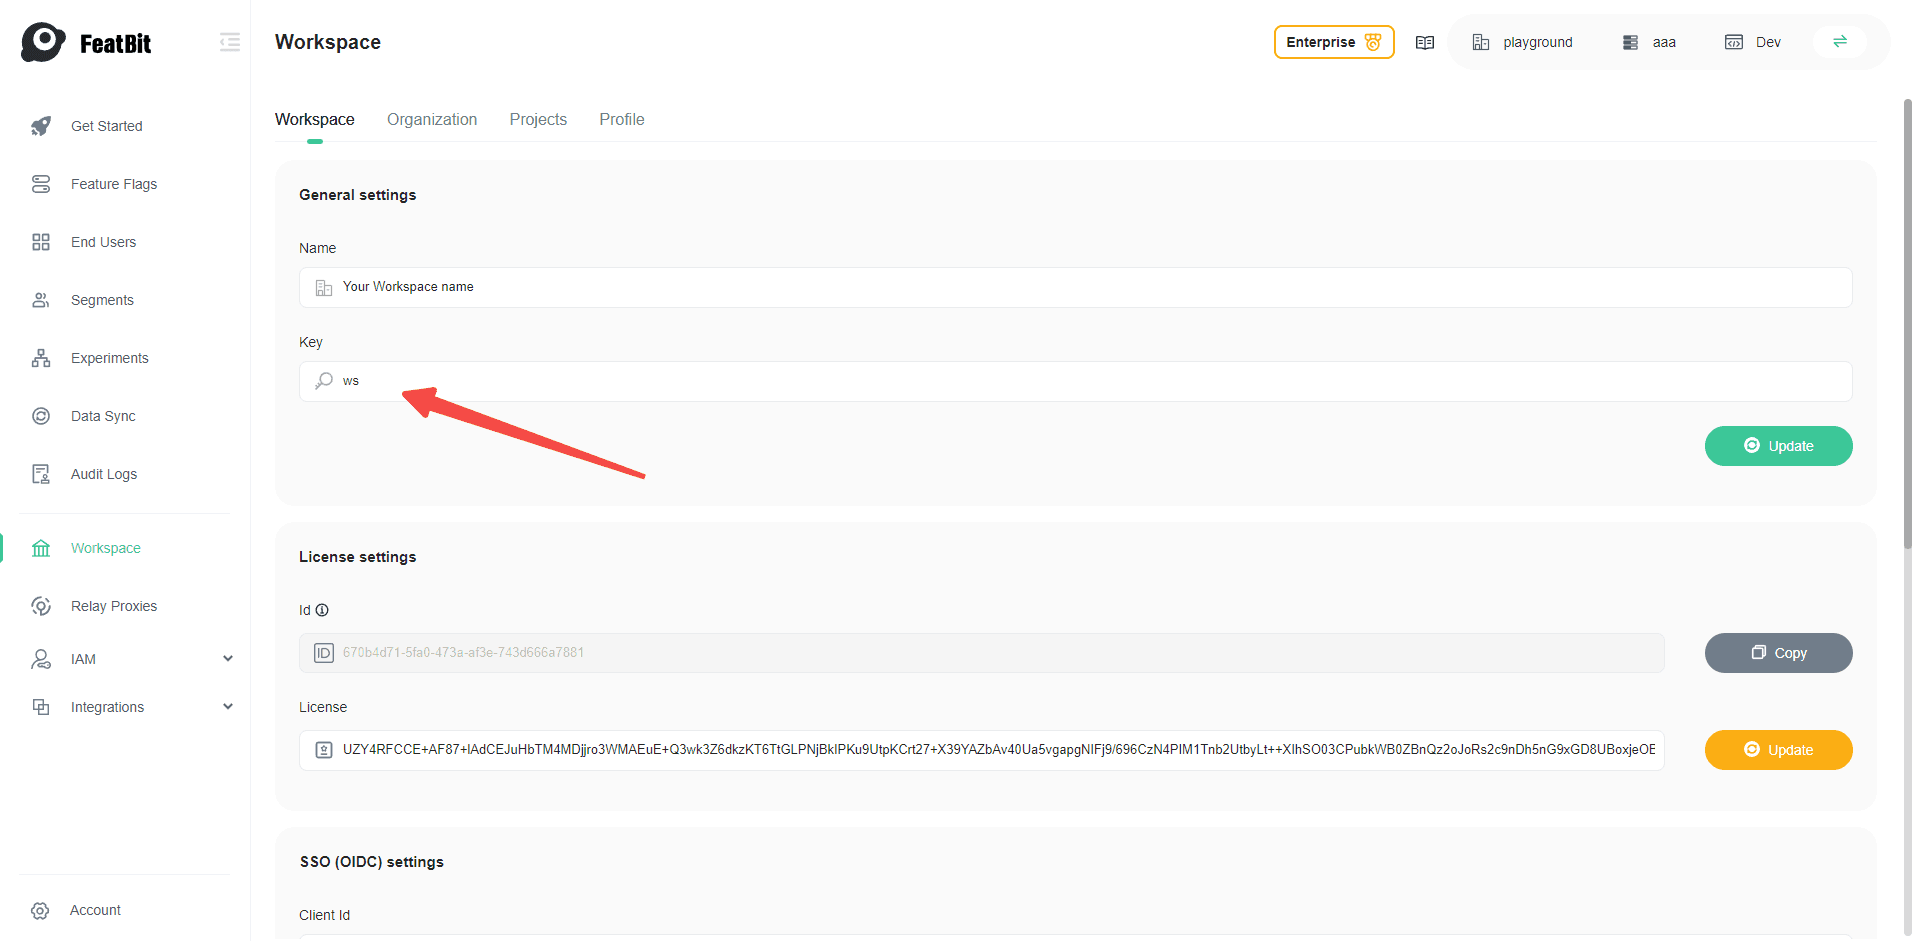Click the environment switch arrows icon
Screen dimensions: 1919x941
point(1839,42)
